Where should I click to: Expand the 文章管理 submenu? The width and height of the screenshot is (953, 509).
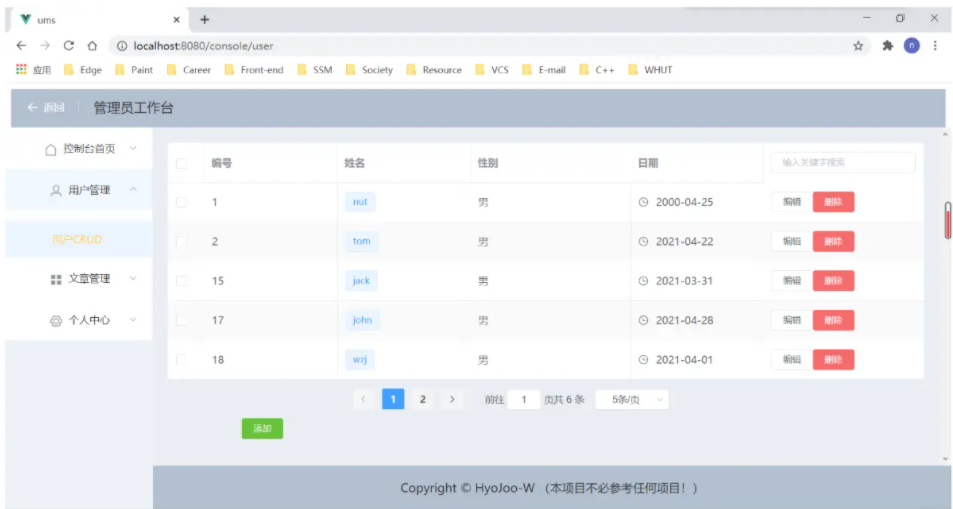pos(133,279)
